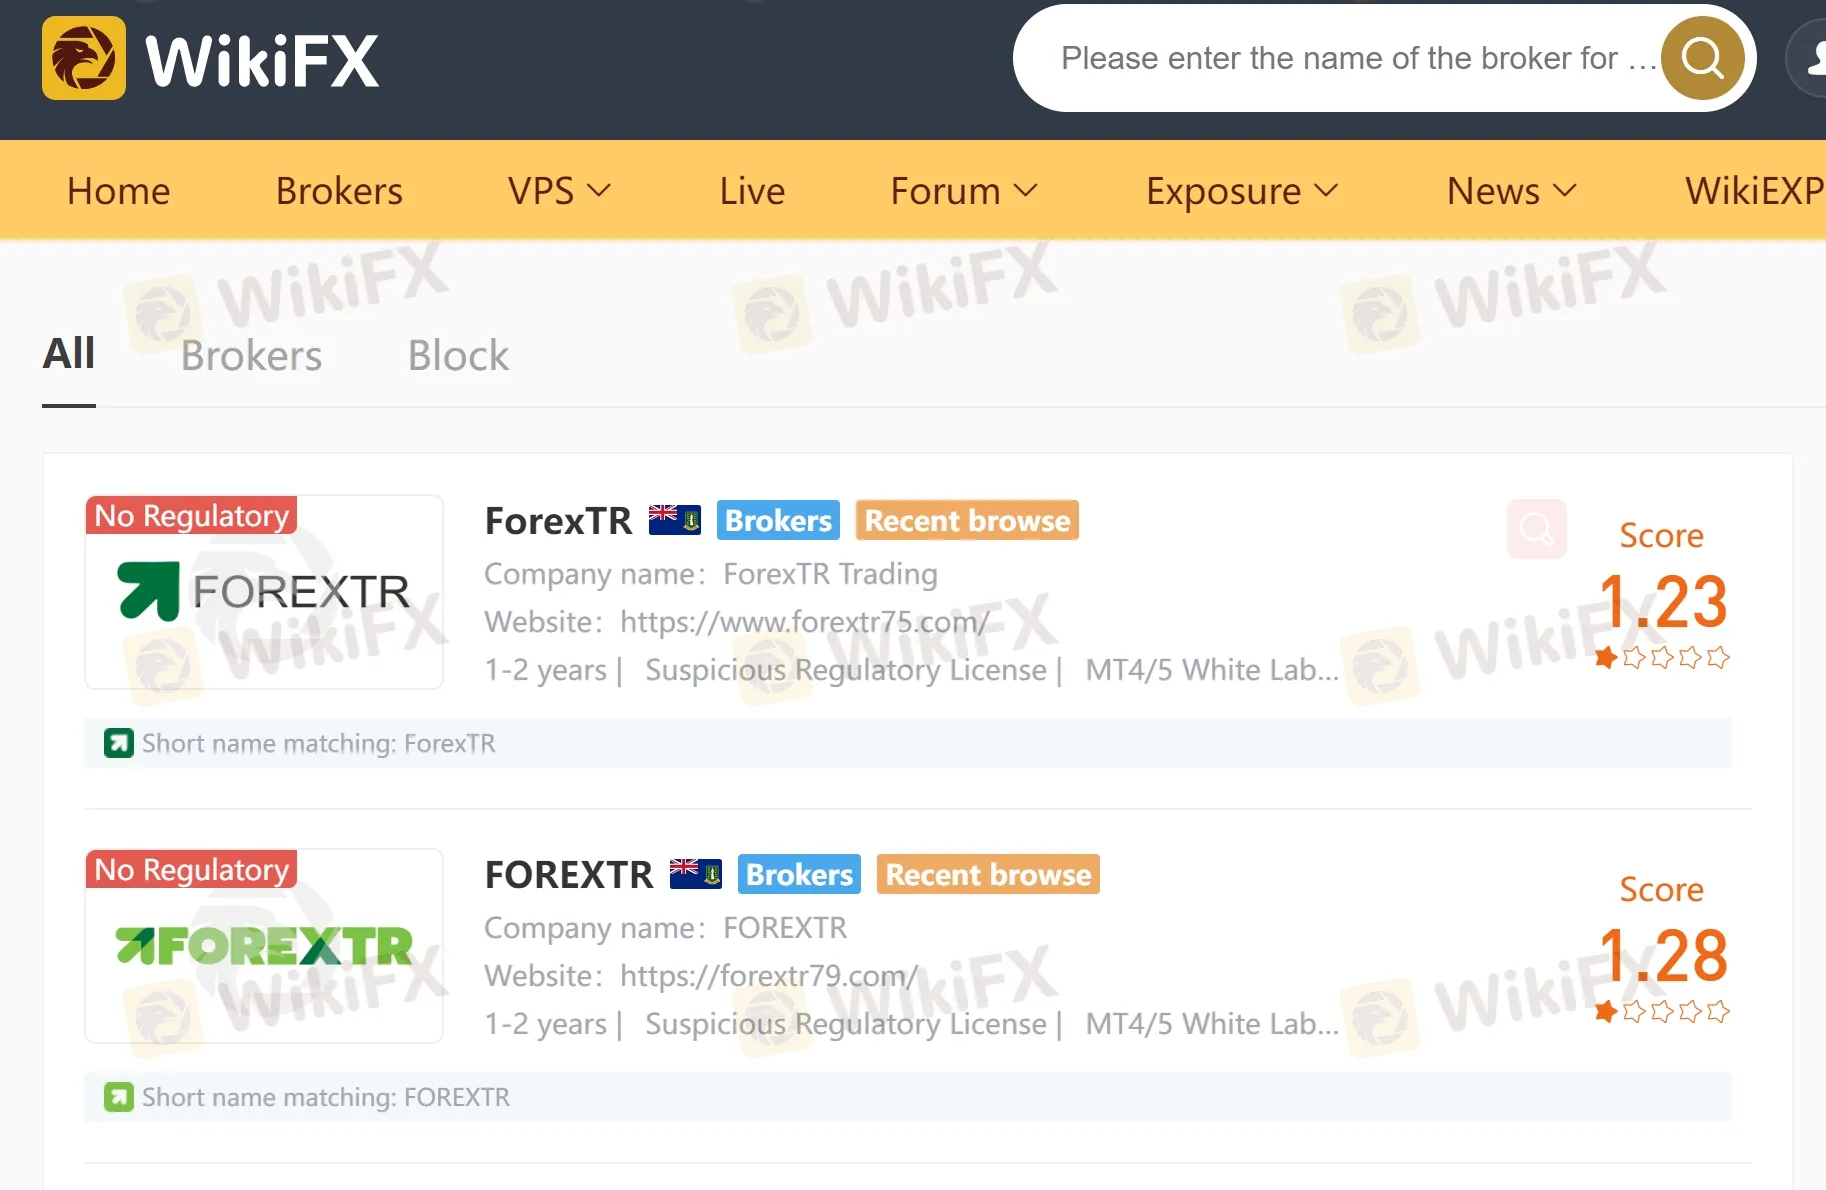The image size is (1826, 1190).
Task: Switch to the Brokers results tab
Action: point(251,355)
